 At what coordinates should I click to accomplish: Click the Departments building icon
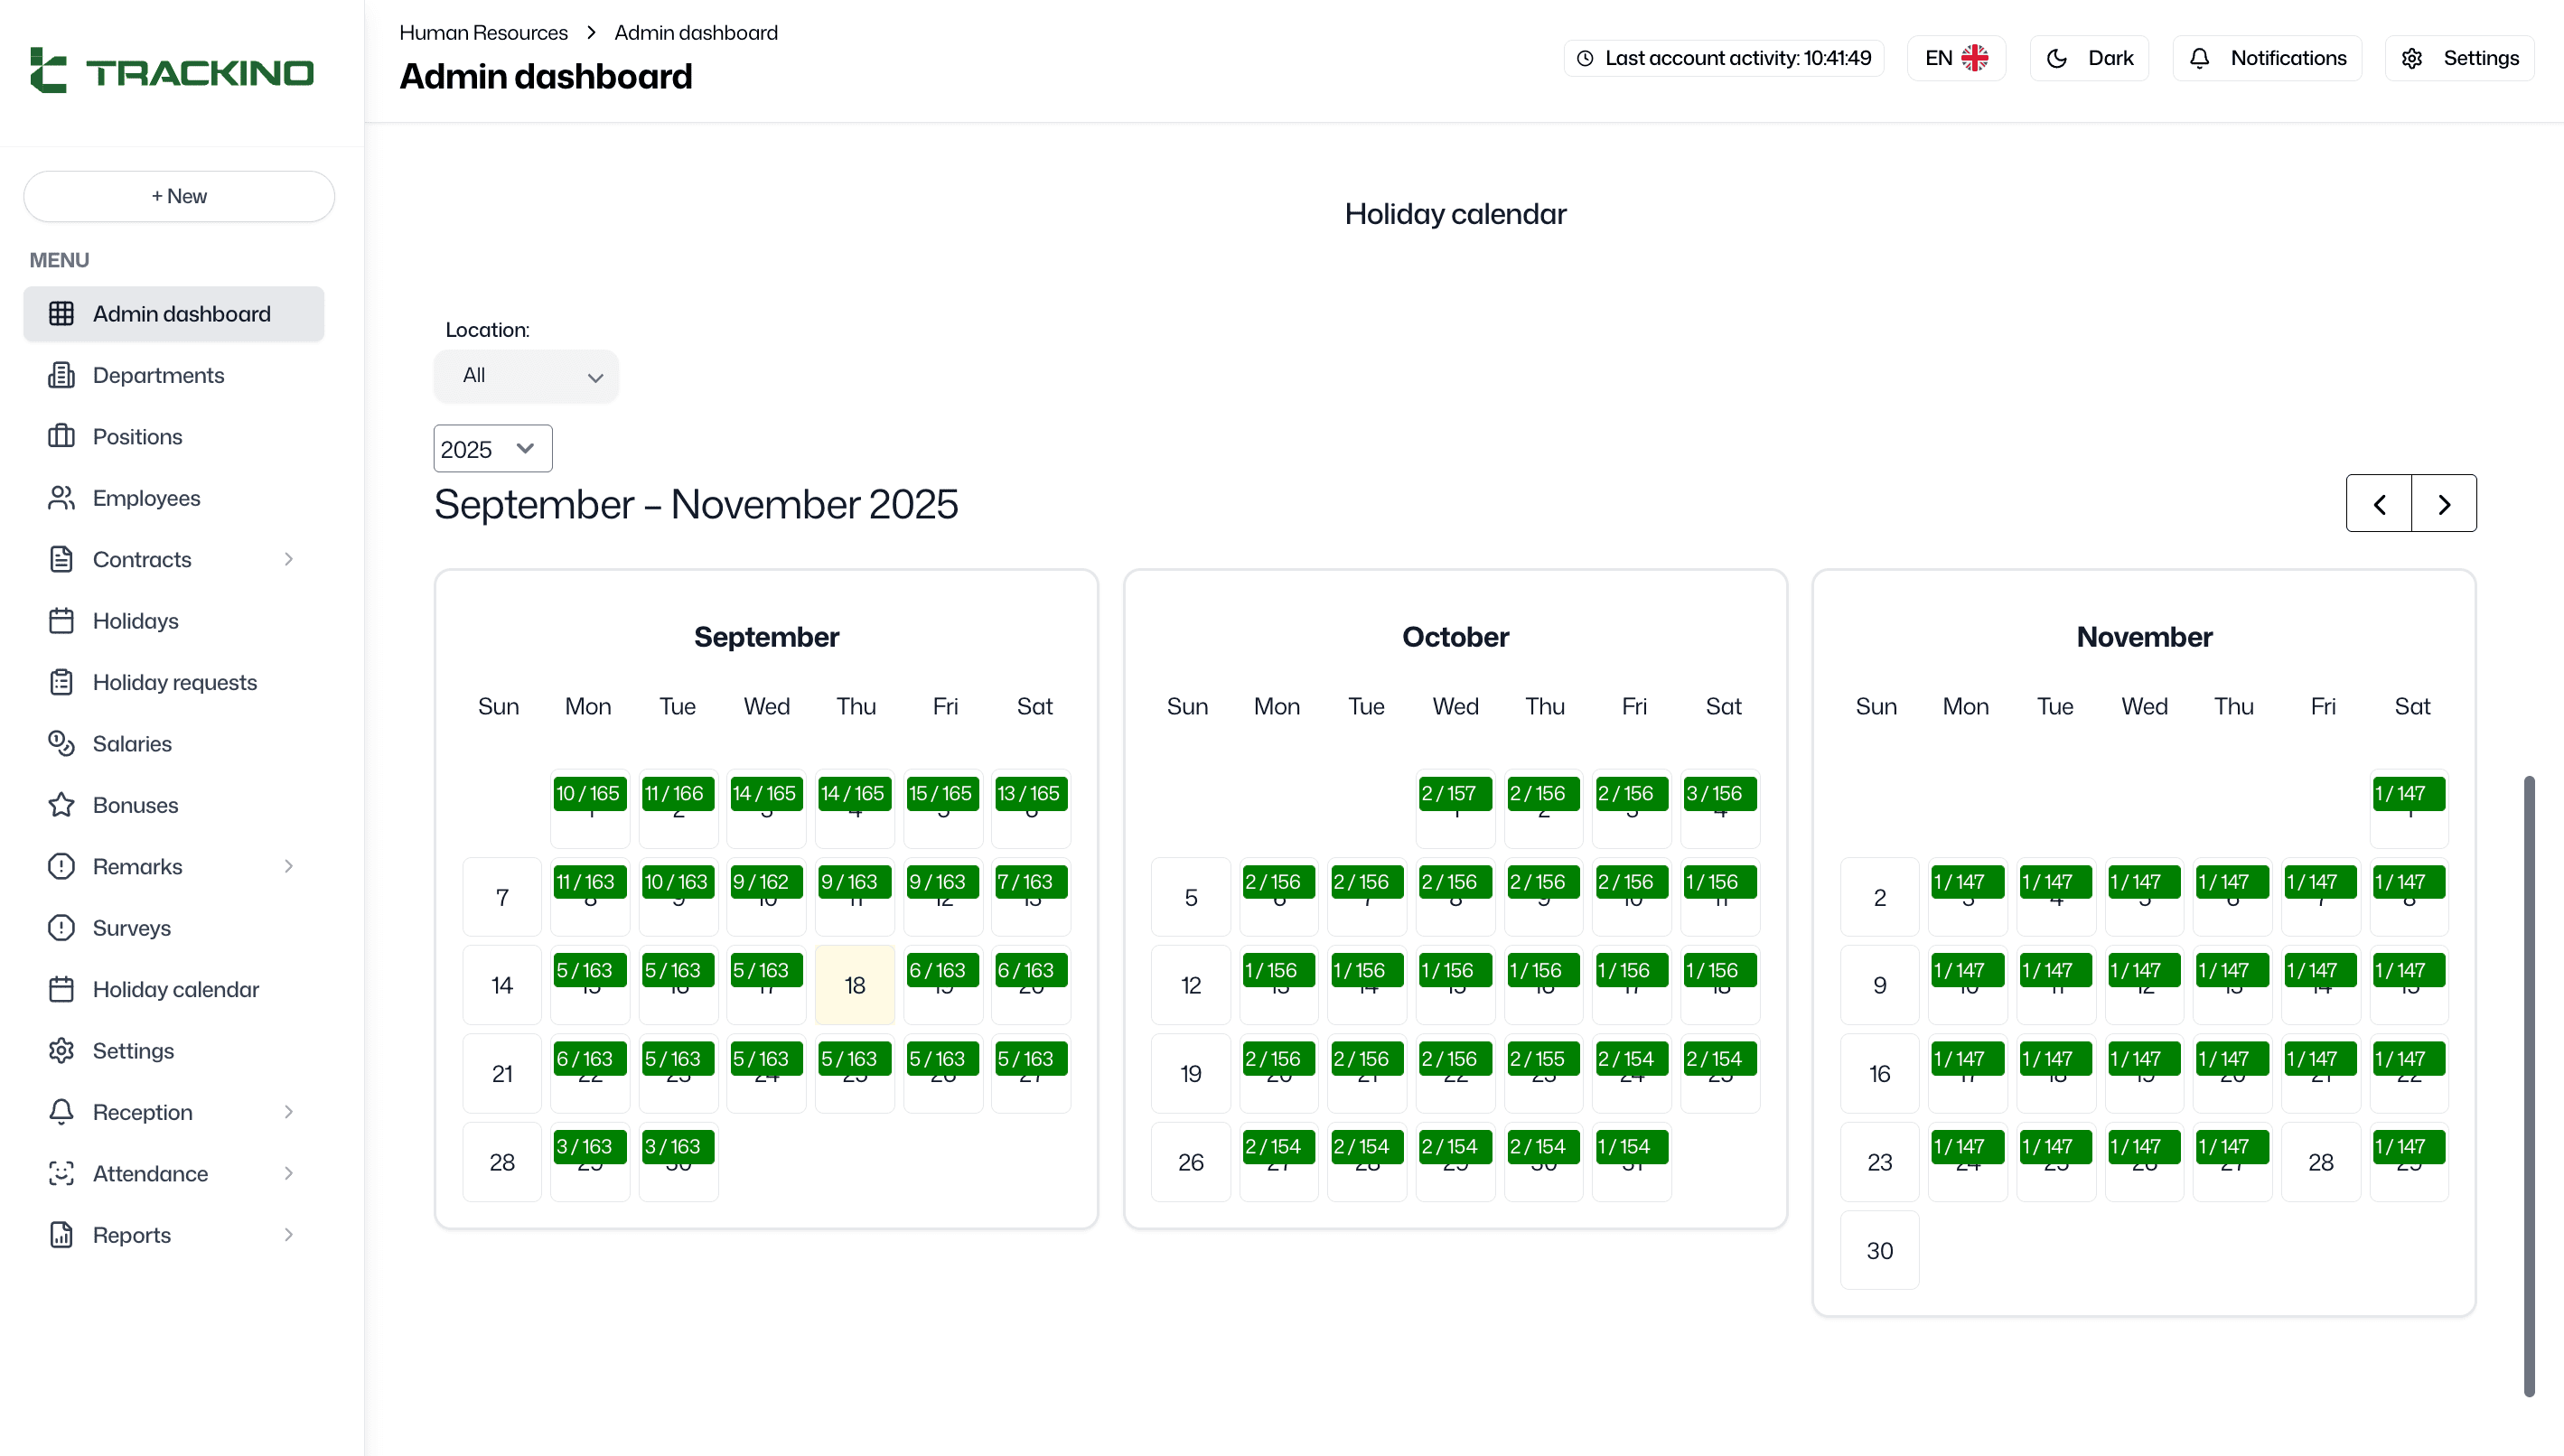click(x=61, y=375)
